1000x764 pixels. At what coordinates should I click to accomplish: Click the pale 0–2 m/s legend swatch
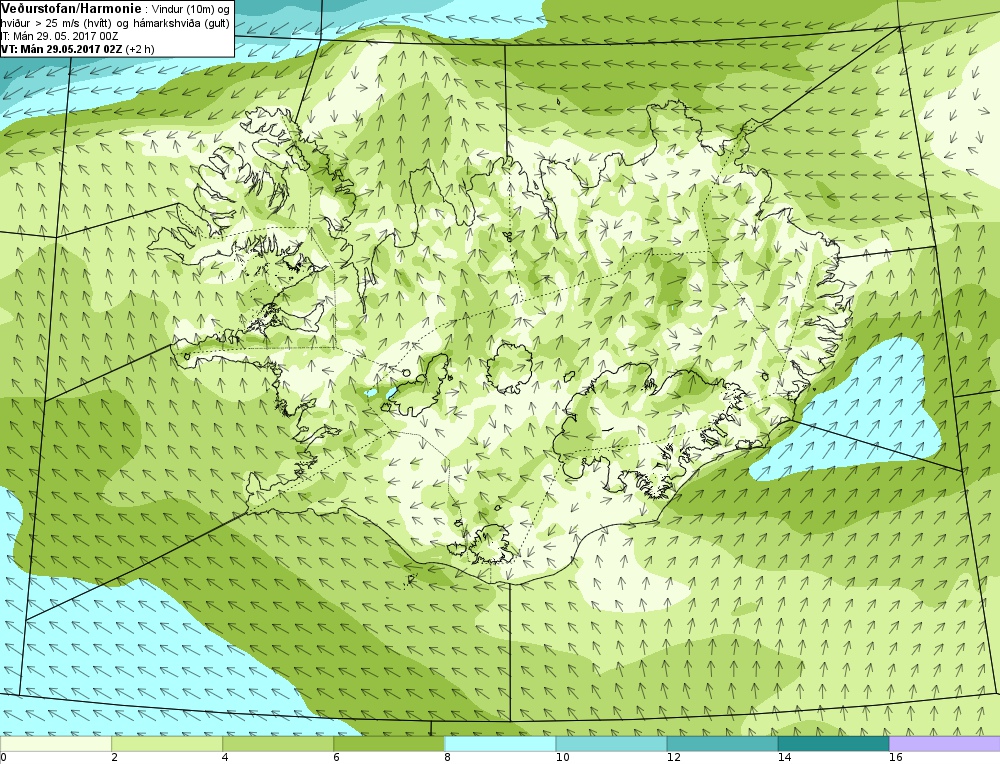(55, 744)
